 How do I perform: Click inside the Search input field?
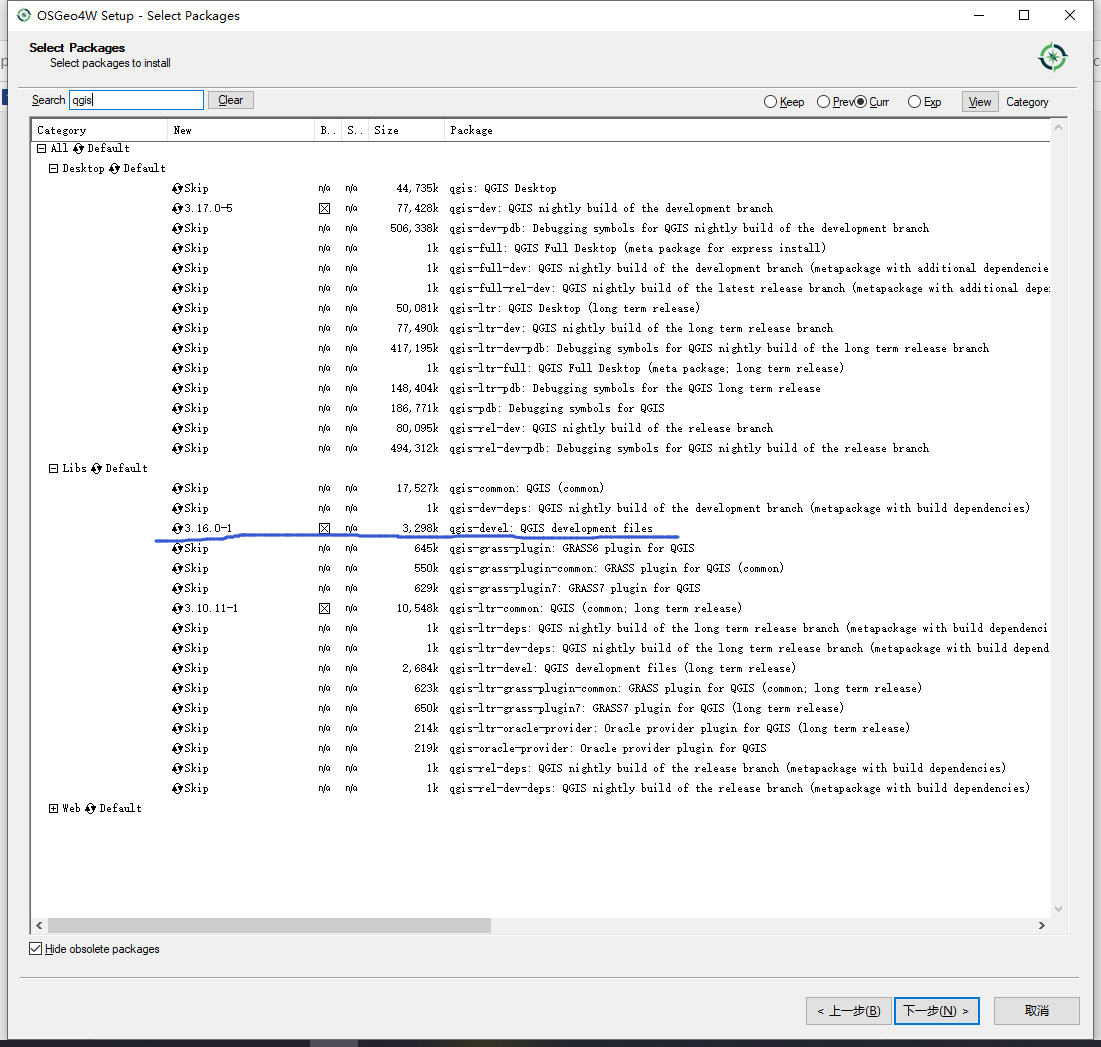coord(135,99)
